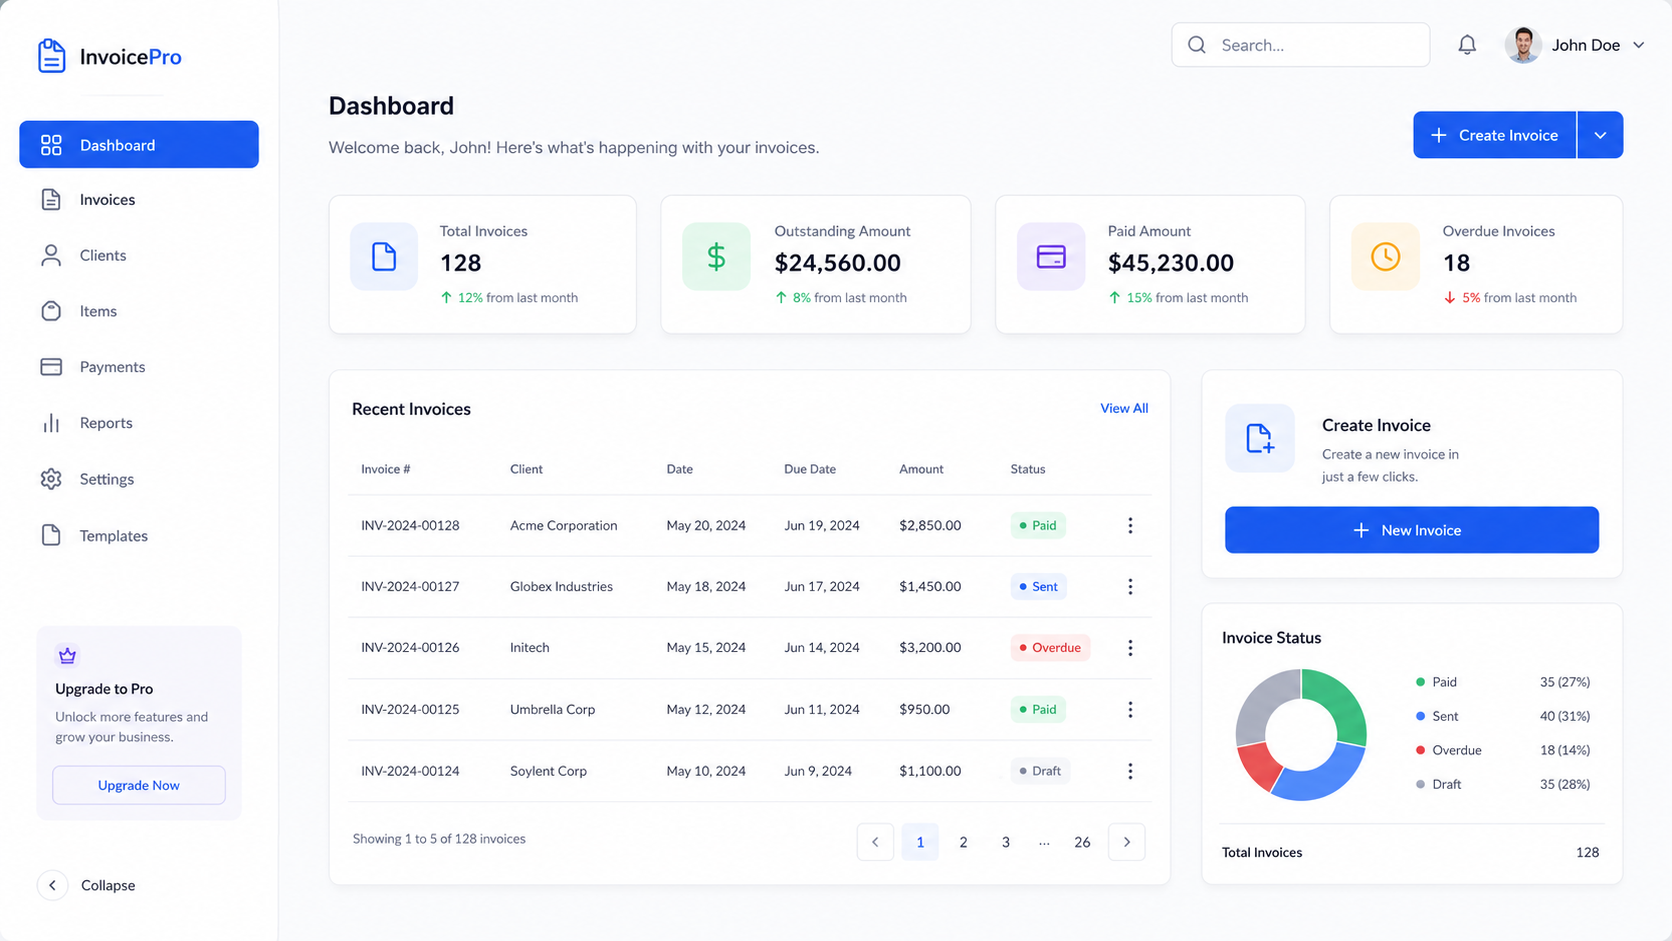Open actions menu for INV-2024-00128
This screenshot has width=1672, height=941.
click(x=1130, y=525)
